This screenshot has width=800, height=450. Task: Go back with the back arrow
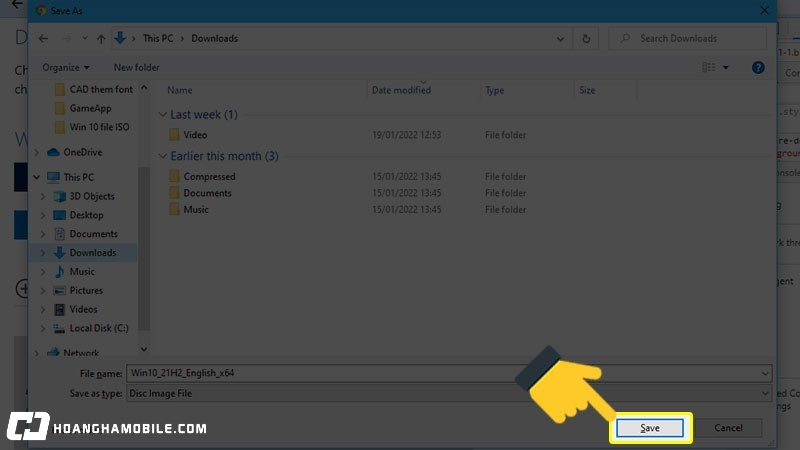43,39
